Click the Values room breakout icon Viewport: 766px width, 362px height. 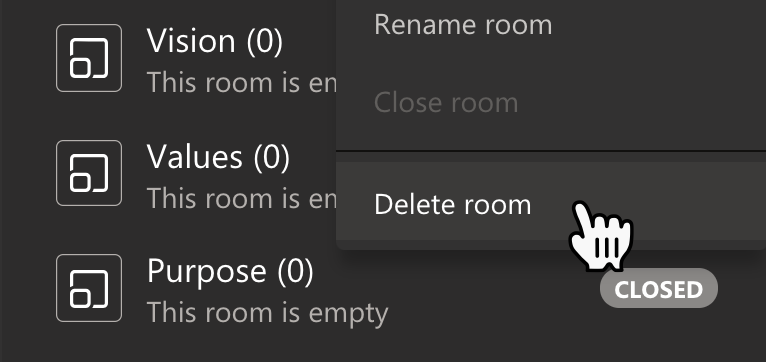(x=89, y=173)
